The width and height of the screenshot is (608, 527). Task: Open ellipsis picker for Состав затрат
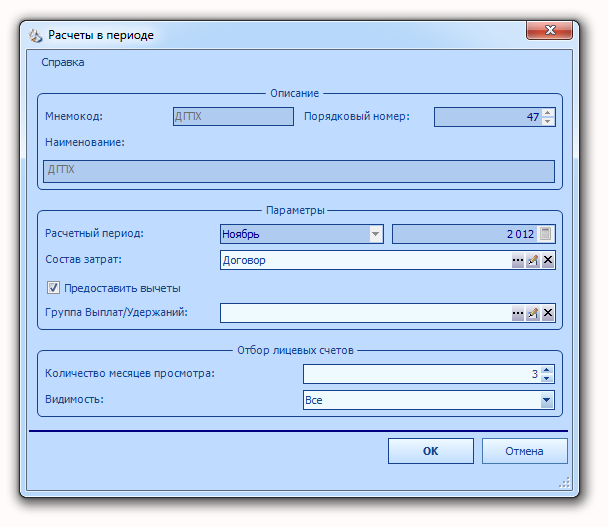pos(518,260)
